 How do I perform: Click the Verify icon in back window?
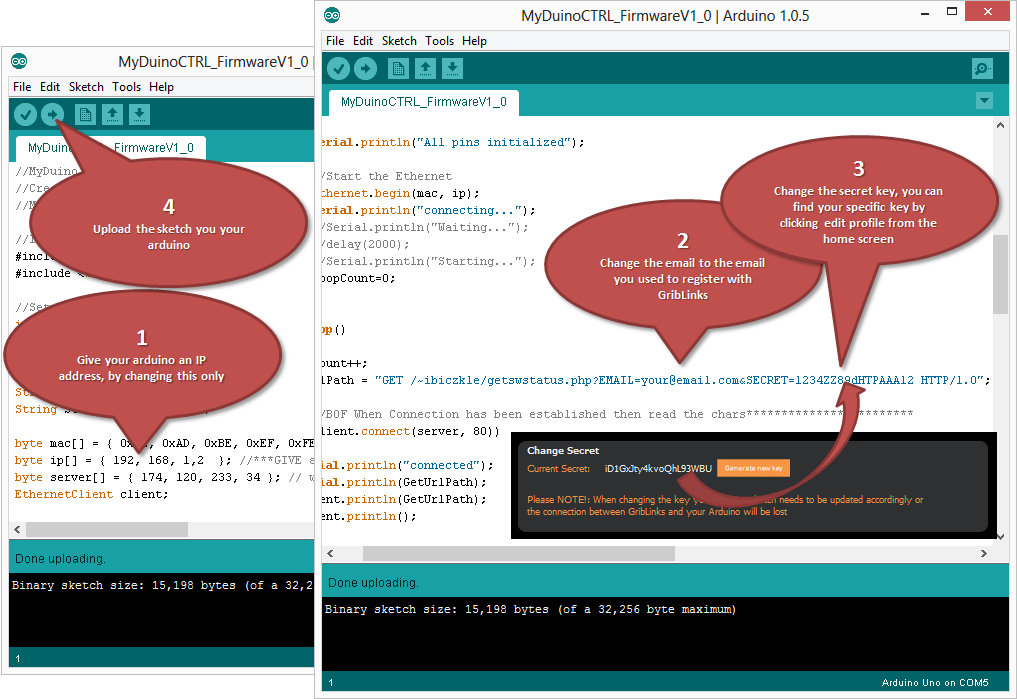(25, 115)
